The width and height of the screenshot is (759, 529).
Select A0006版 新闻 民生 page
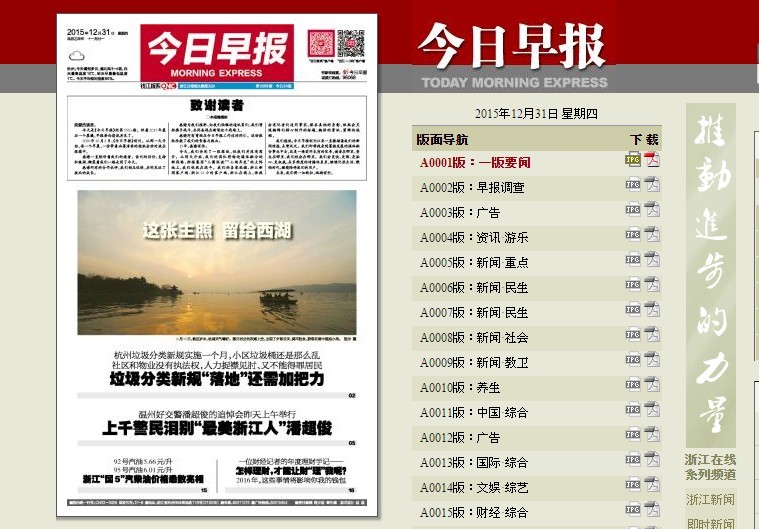click(x=474, y=287)
